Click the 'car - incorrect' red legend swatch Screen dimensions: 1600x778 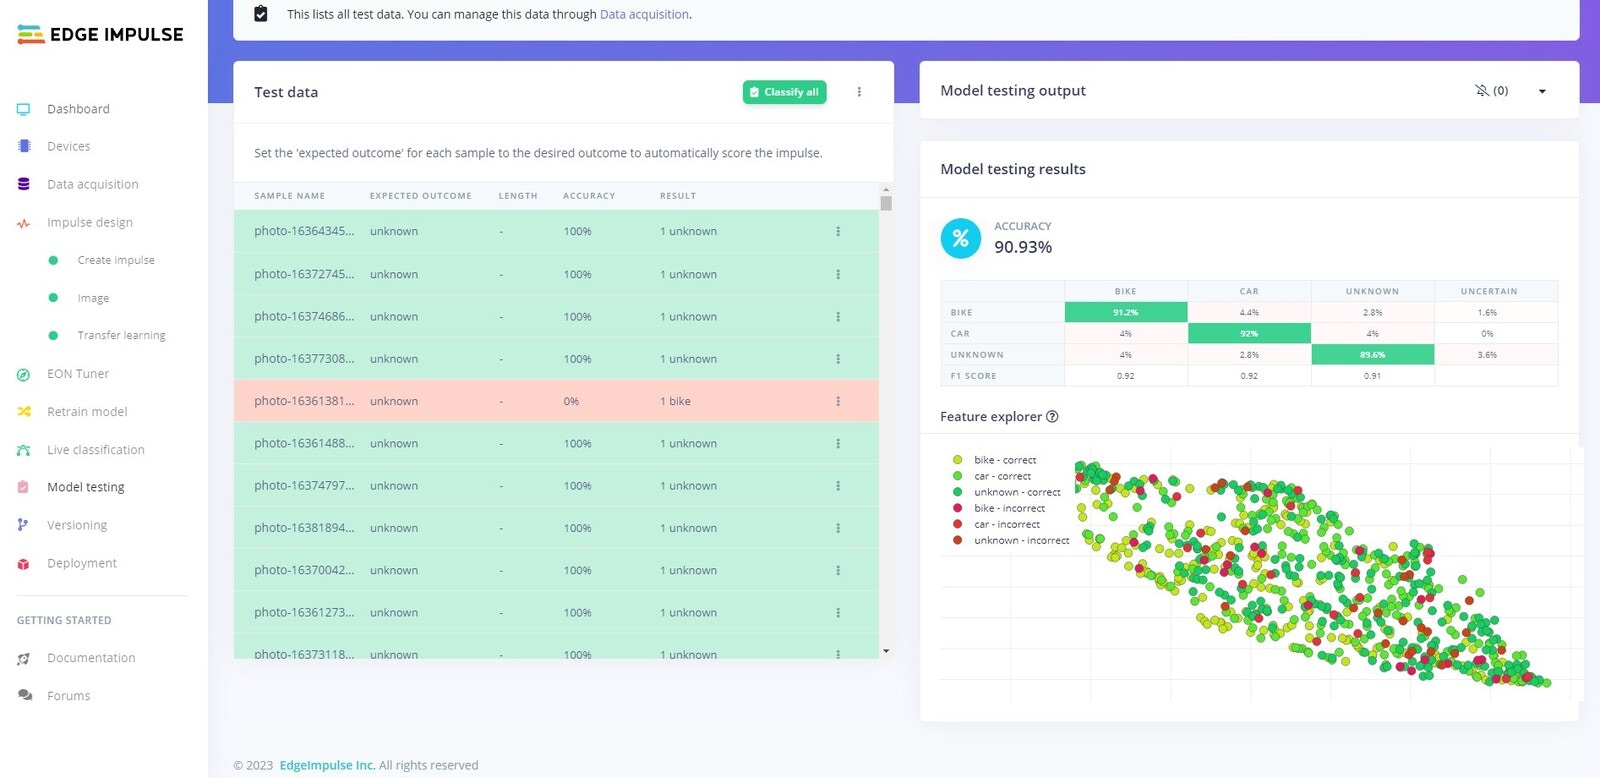[x=957, y=524]
